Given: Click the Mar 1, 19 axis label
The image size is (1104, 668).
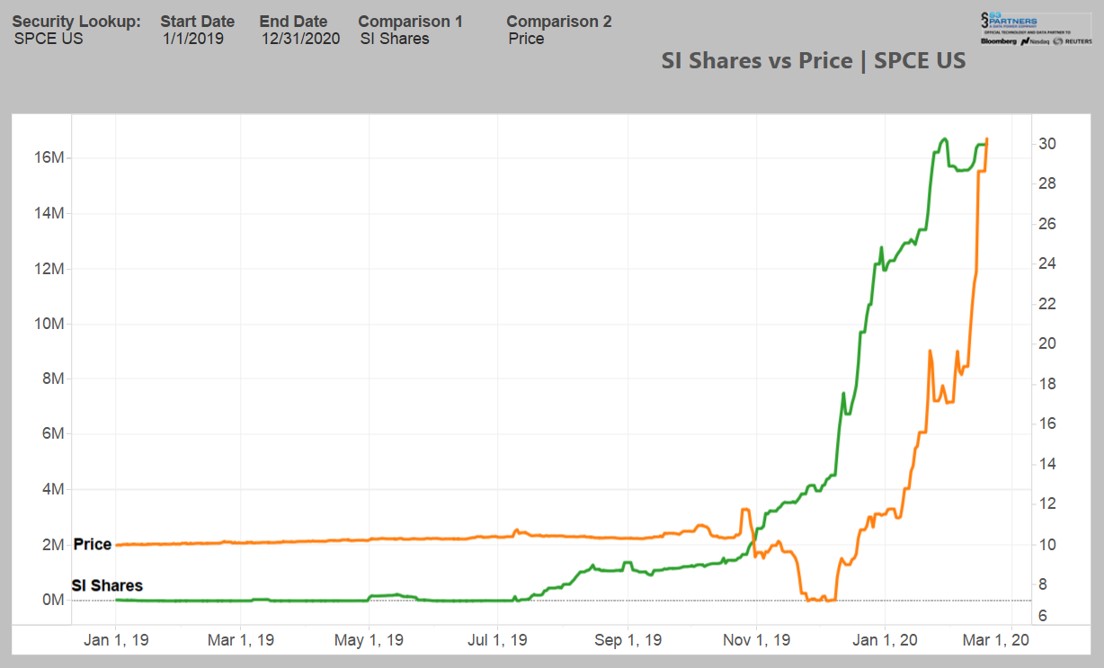Looking at the screenshot, I should 241,640.
